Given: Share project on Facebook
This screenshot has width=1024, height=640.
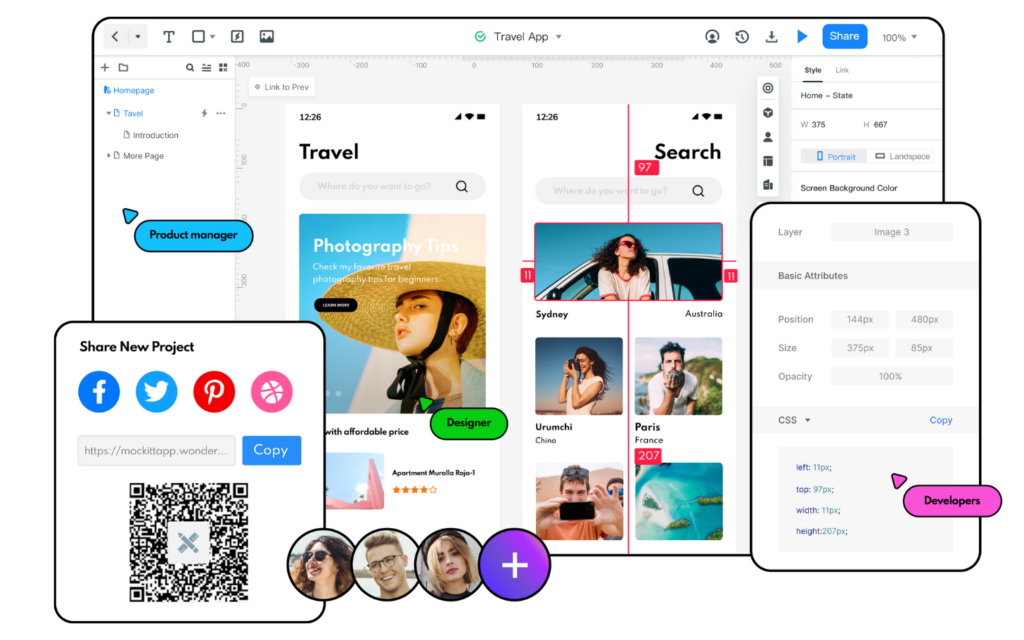Looking at the screenshot, I should click(99, 392).
